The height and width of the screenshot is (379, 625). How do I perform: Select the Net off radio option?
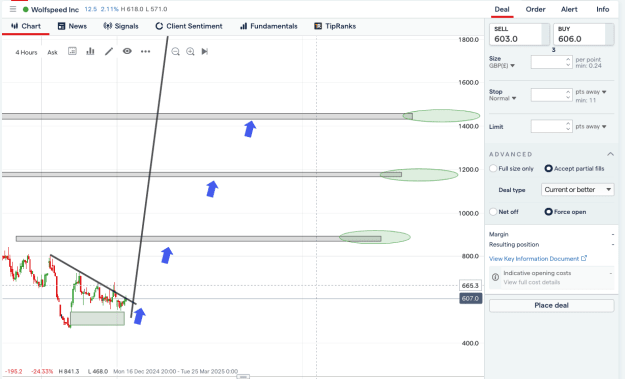(x=493, y=212)
